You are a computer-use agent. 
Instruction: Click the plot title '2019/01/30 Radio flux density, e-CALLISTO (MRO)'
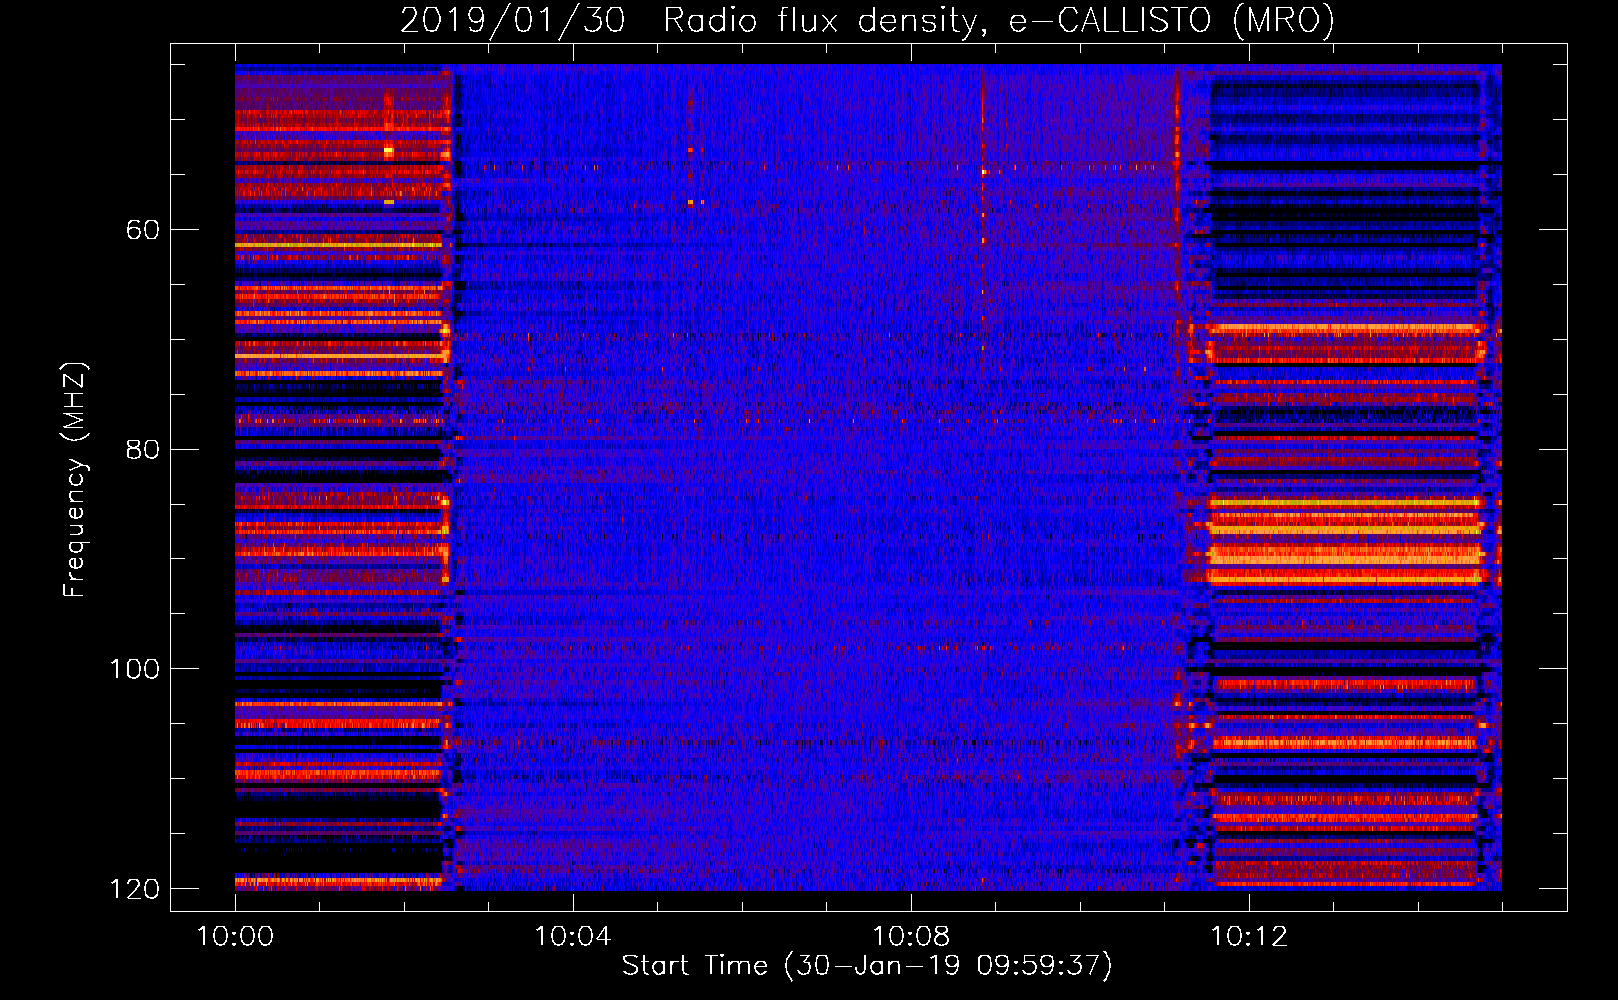[867, 20]
